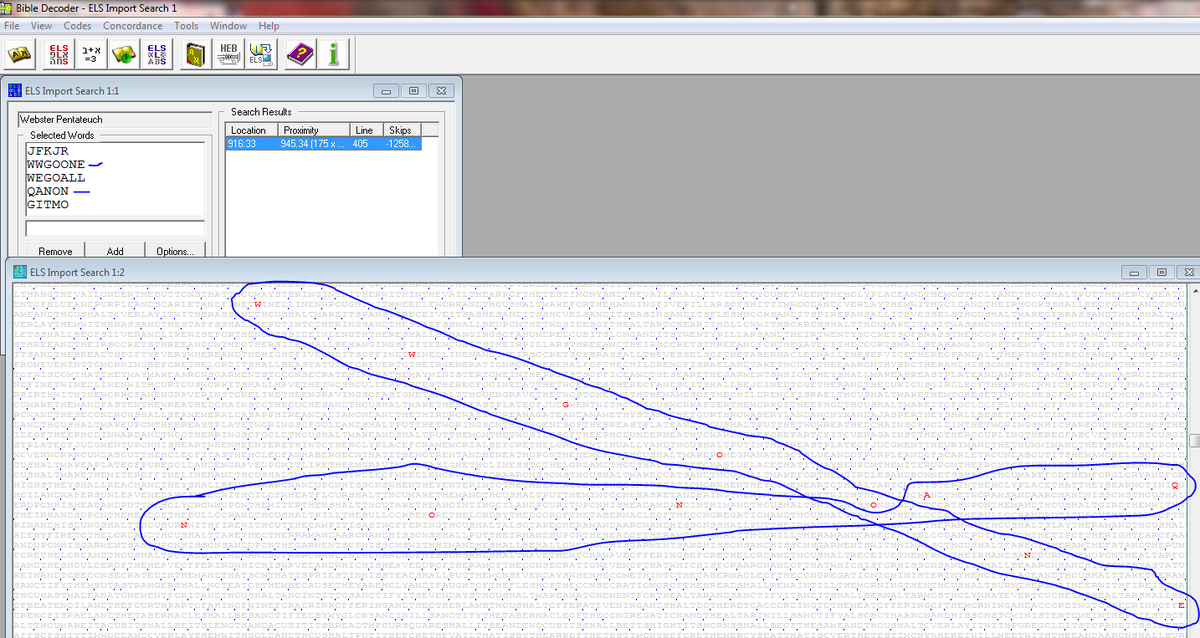The height and width of the screenshot is (638, 1200).
Task: Open the green book with clock icon
Action: click(x=124, y=55)
